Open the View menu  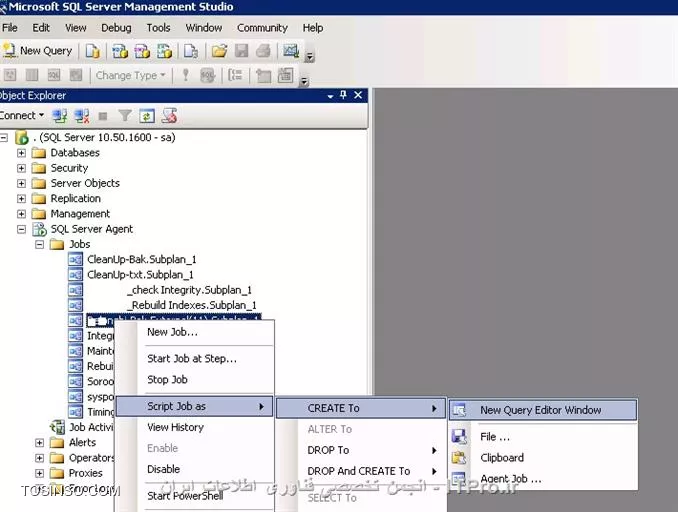tap(76, 28)
